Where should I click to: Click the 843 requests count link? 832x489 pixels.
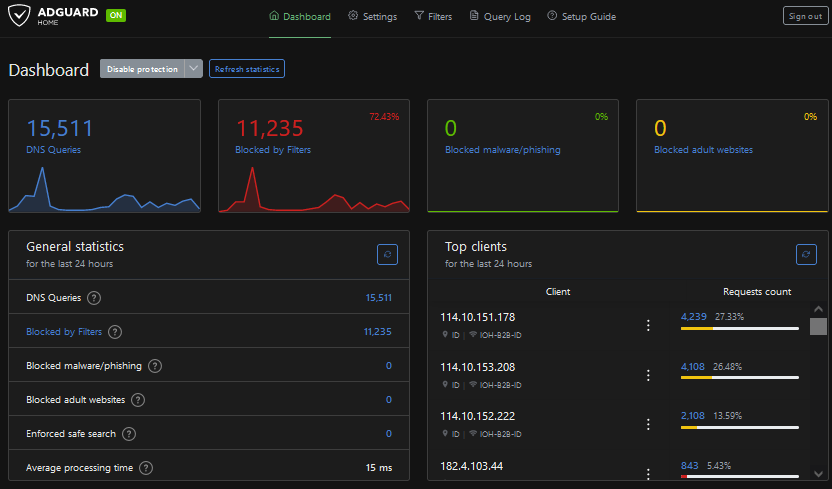(x=689, y=466)
